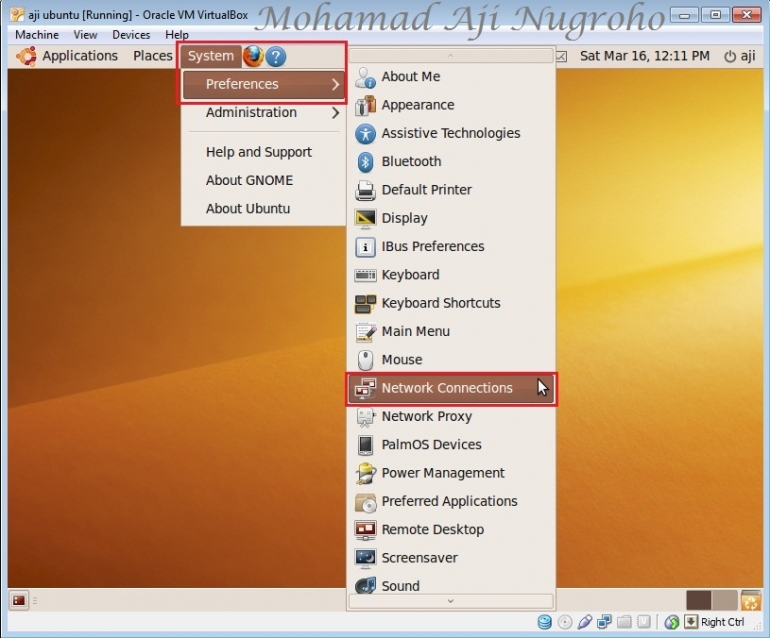Open Mouse preferences

tap(451, 360)
